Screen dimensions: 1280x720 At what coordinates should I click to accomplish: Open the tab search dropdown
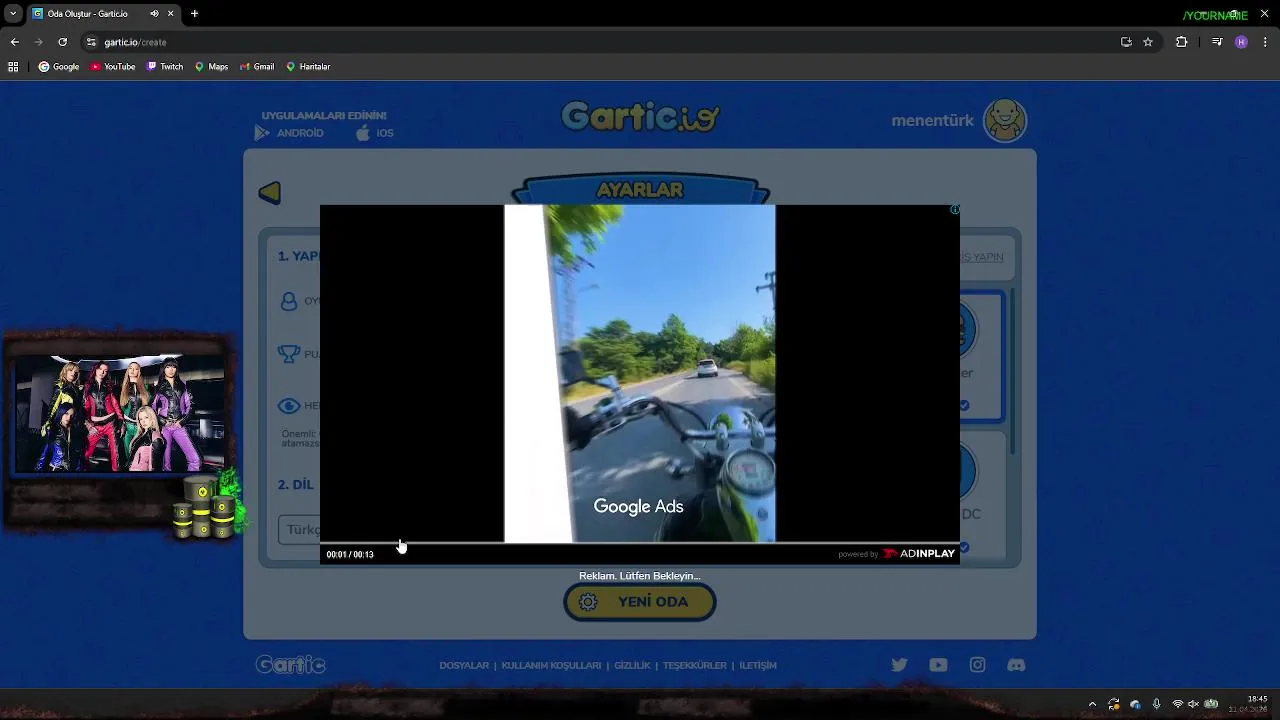pos(13,14)
